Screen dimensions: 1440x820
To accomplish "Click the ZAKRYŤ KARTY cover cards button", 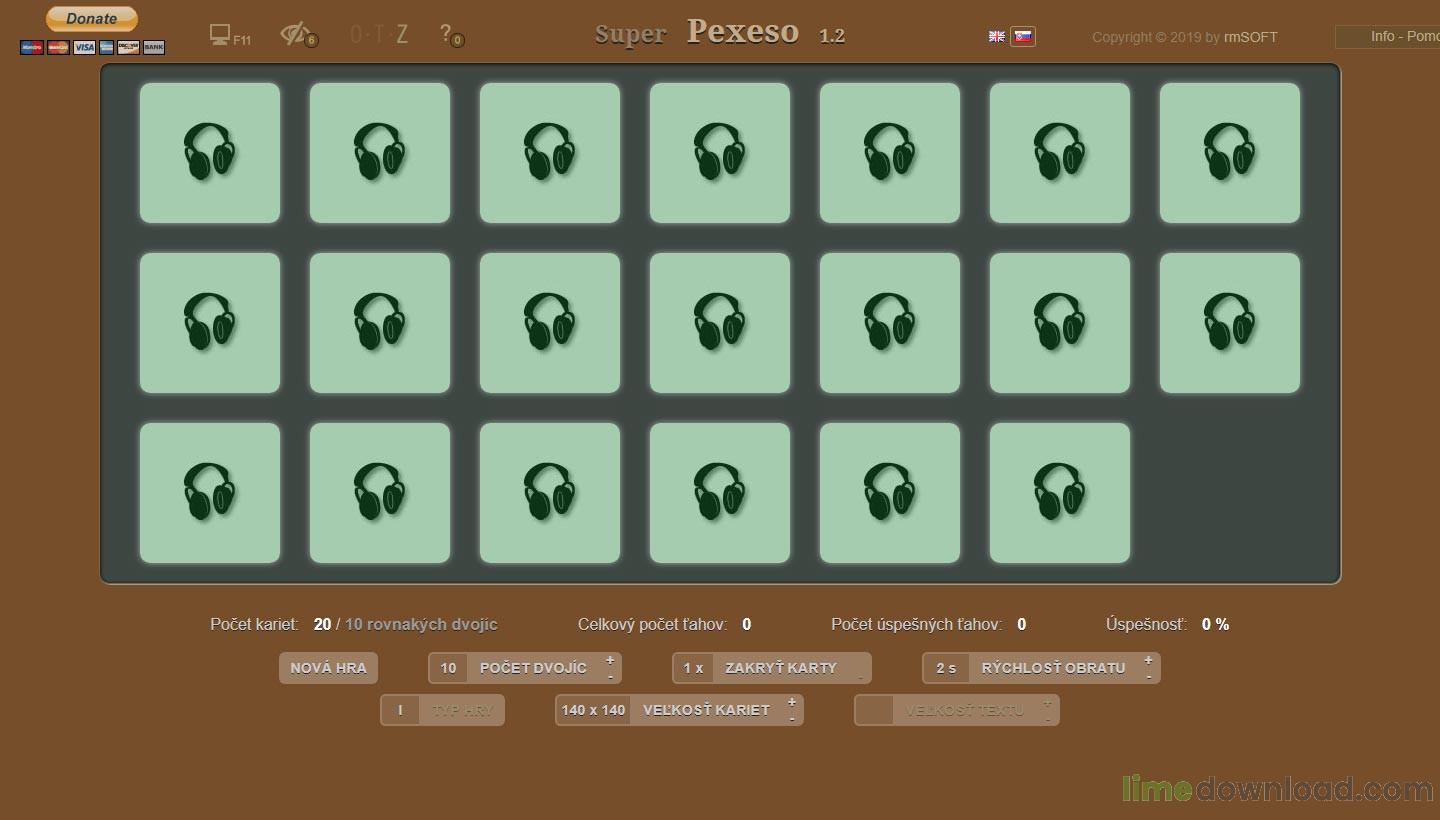I will (780, 668).
